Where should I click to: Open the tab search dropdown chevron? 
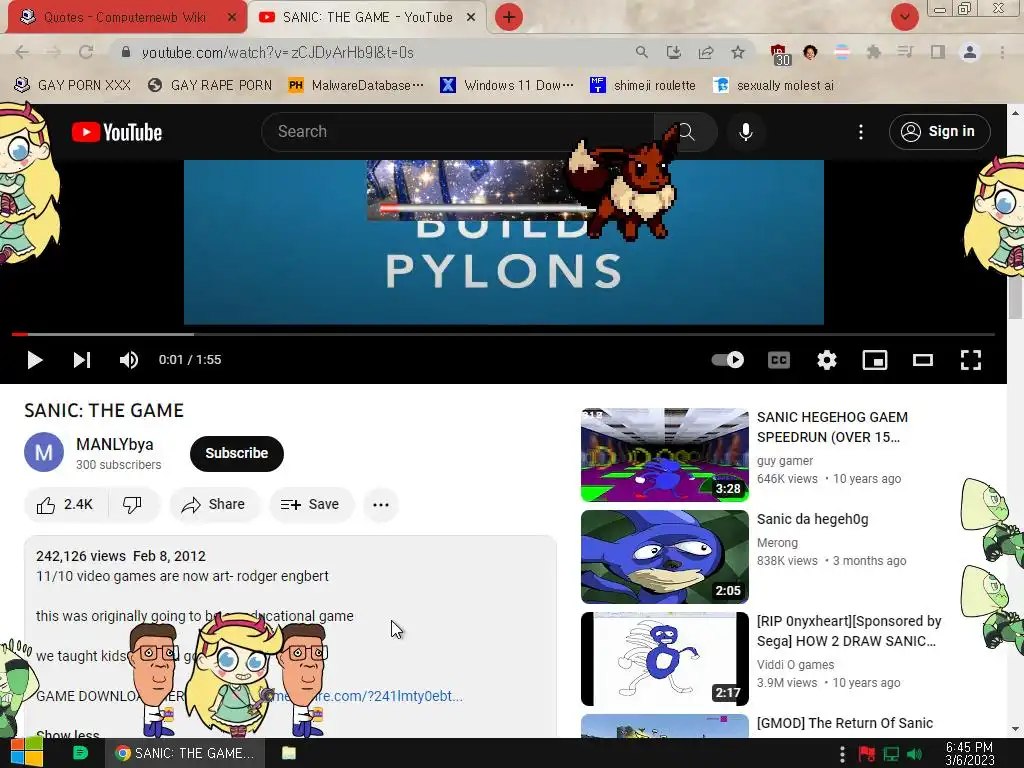(x=904, y=17)
